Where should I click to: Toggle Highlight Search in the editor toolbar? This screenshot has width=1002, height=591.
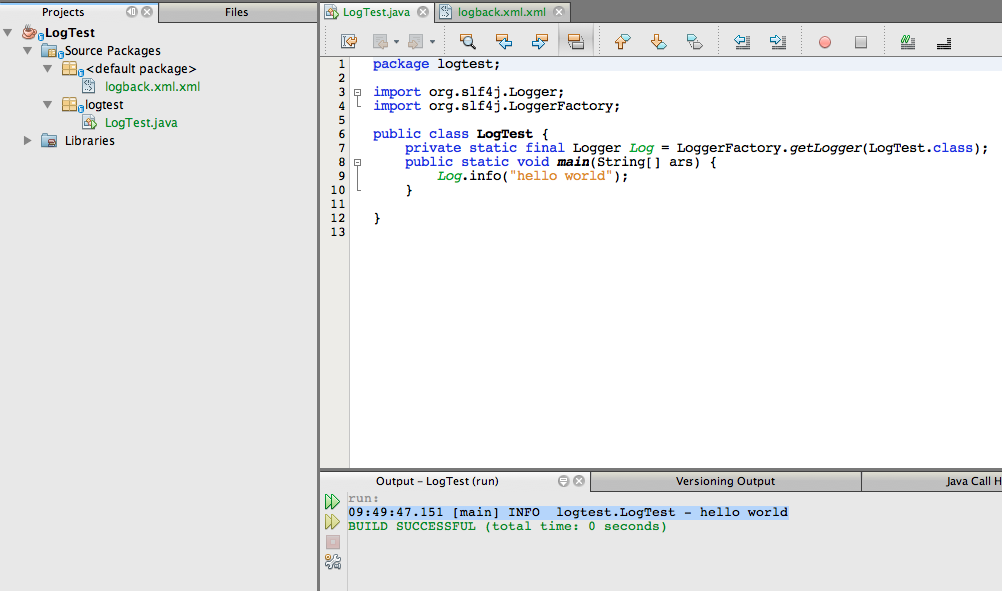pyautogui.click(x=575, y=42)
